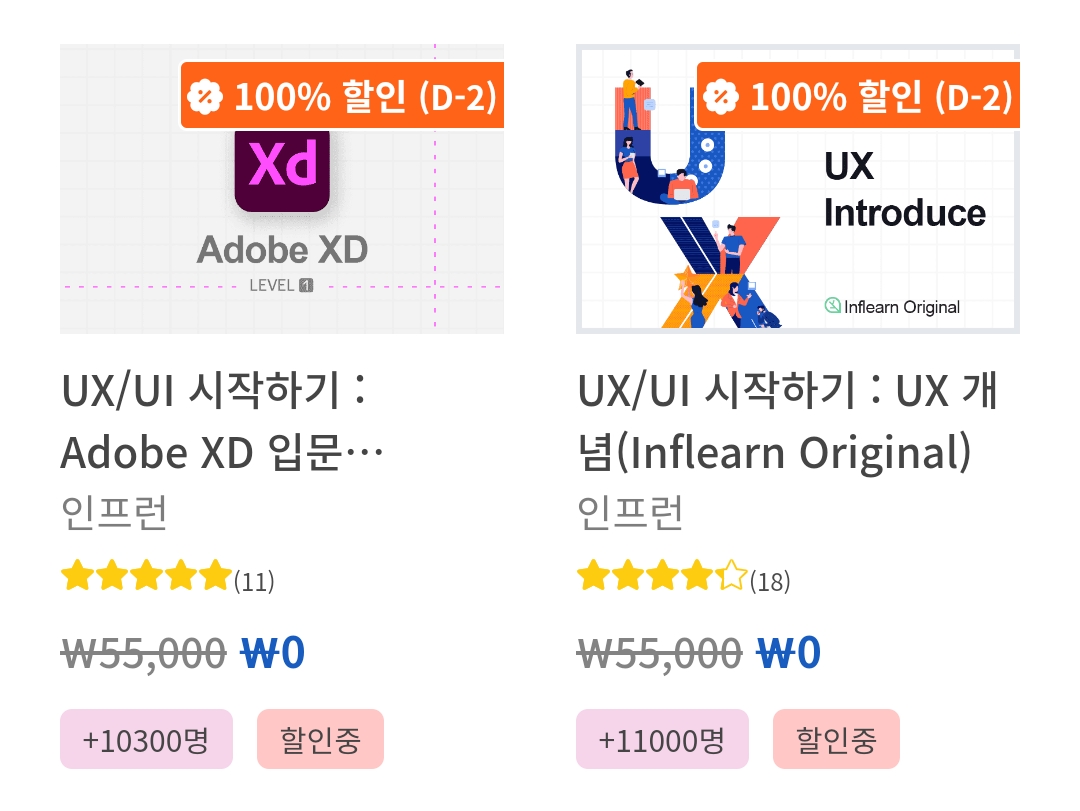The image size is (1080, 811).
Task: Click the Xd logo icon
Action: 282,169
